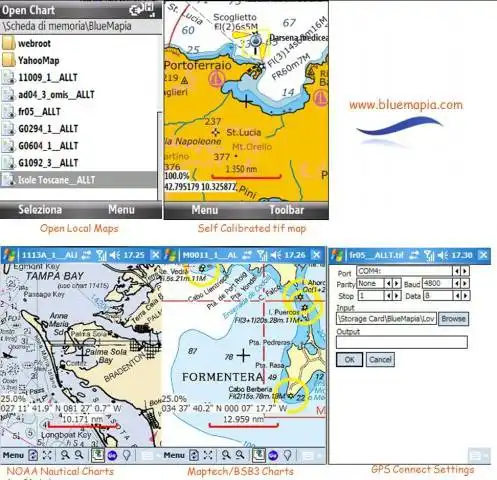The height and width of the screenshot is (480, 497).
Task: Click Cancel in GPS Connect Settings
Action: (x=380, y=360)
